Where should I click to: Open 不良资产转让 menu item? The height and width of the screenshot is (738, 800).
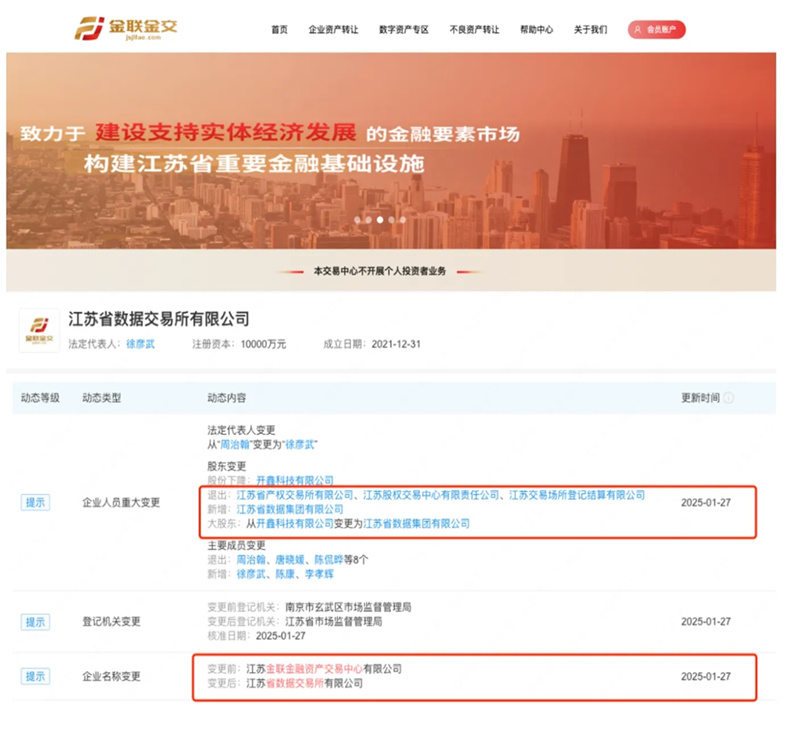coord(474,30)
